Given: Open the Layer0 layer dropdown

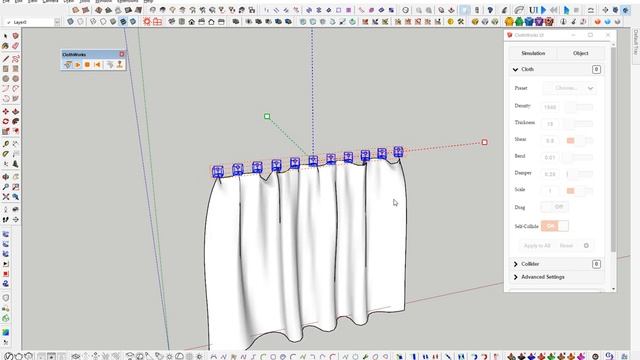Looking at the screenshot, I should tap(57, 22).
